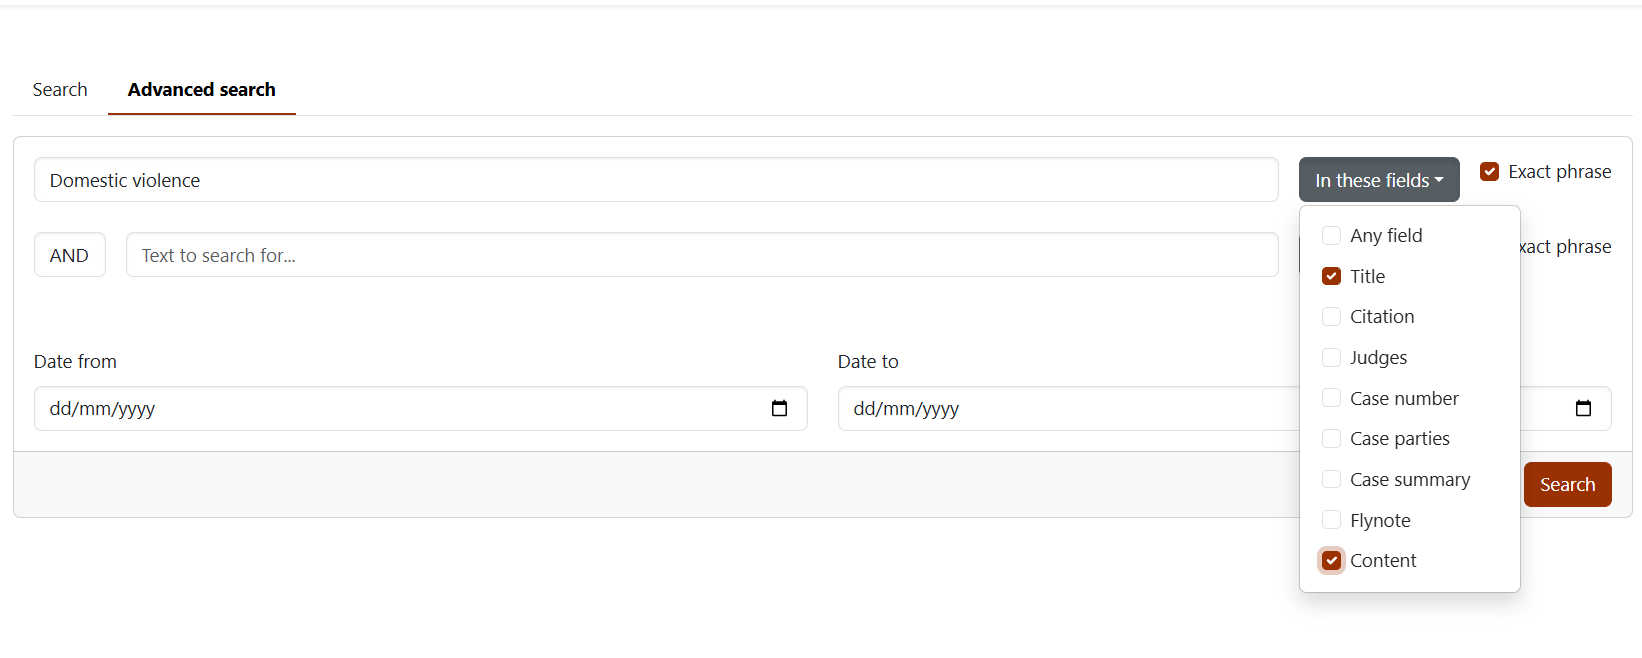
Task: Open the Date to calendar picker icon
Action: coord(1583,408)
